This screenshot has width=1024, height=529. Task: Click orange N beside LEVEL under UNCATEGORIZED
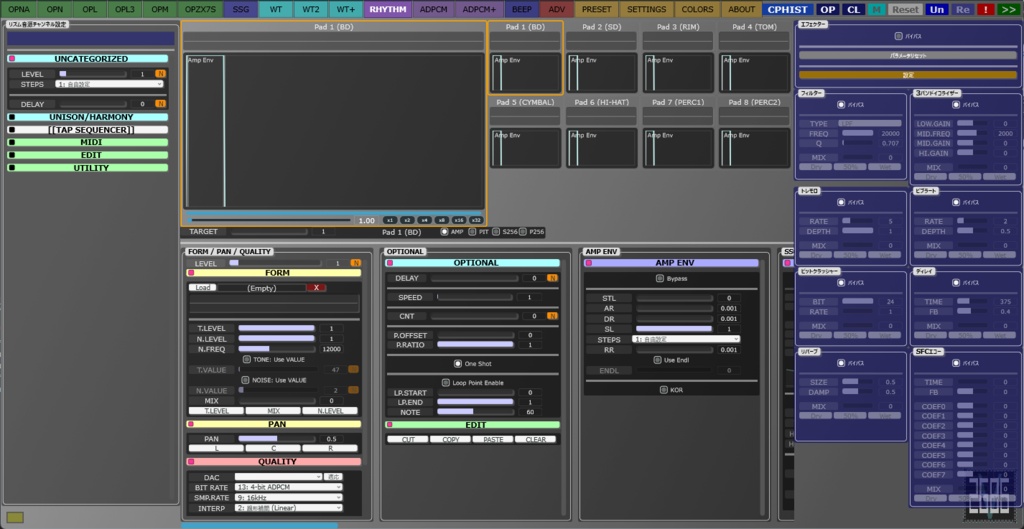(160, 74)
